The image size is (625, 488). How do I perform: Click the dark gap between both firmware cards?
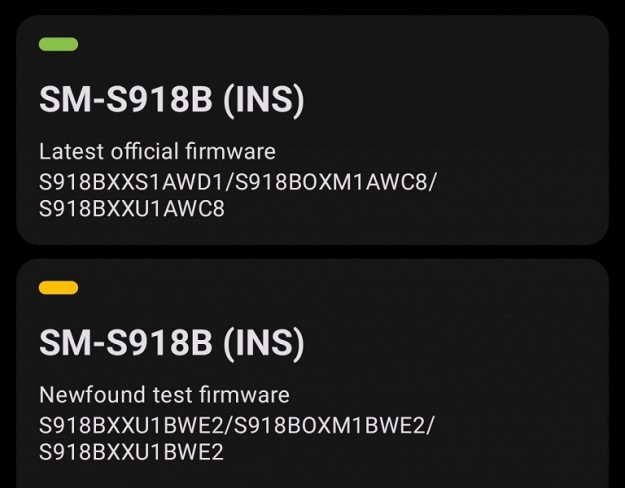[312, 252]
